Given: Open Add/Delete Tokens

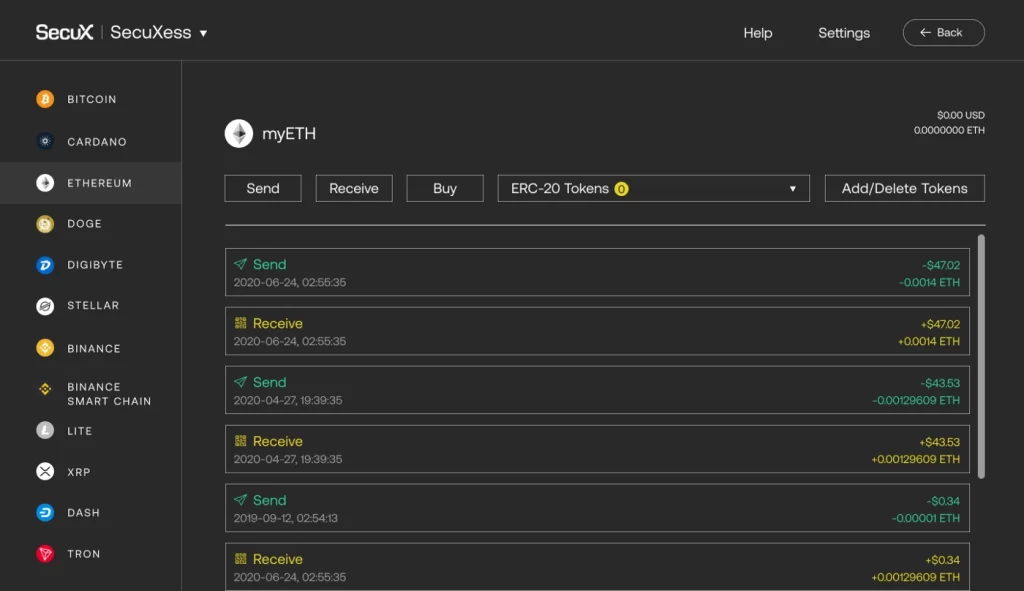Looking at the screenshot, I should (904, 188).
